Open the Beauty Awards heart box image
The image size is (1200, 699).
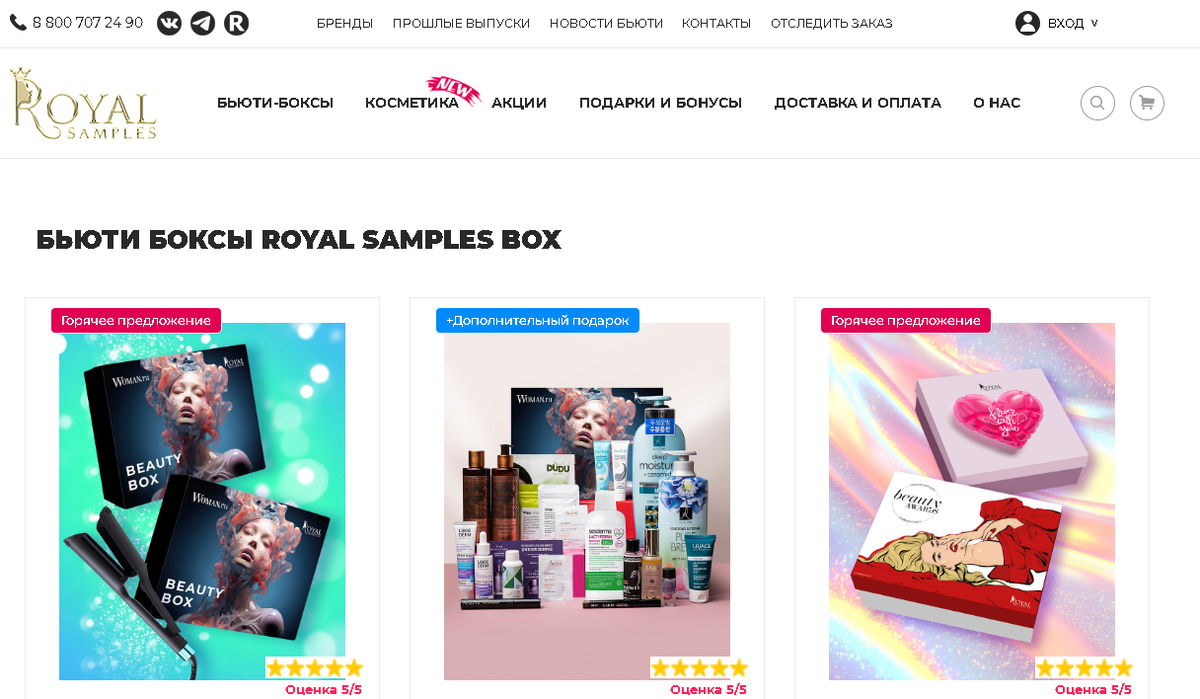click(x=972, y=501)
